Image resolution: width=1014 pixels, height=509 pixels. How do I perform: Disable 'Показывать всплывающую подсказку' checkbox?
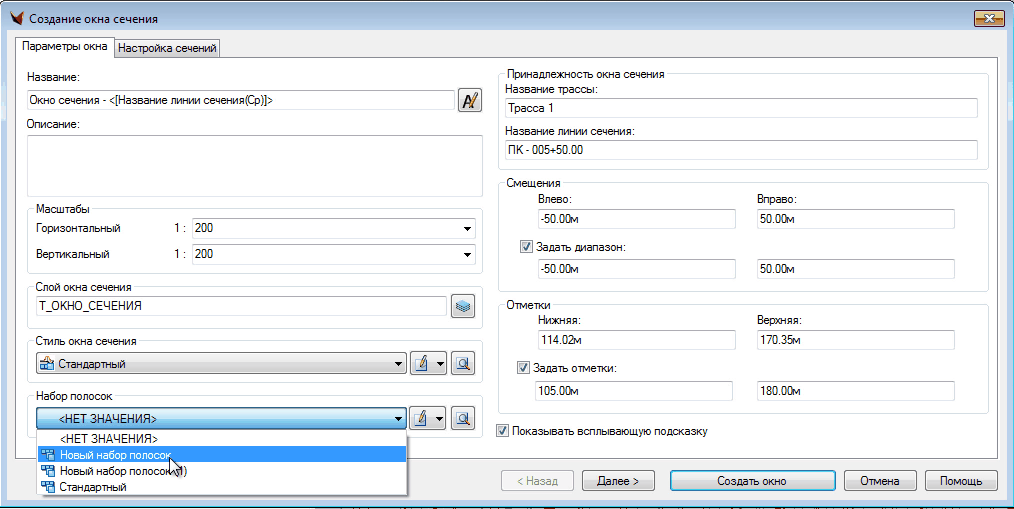[504, 431]
